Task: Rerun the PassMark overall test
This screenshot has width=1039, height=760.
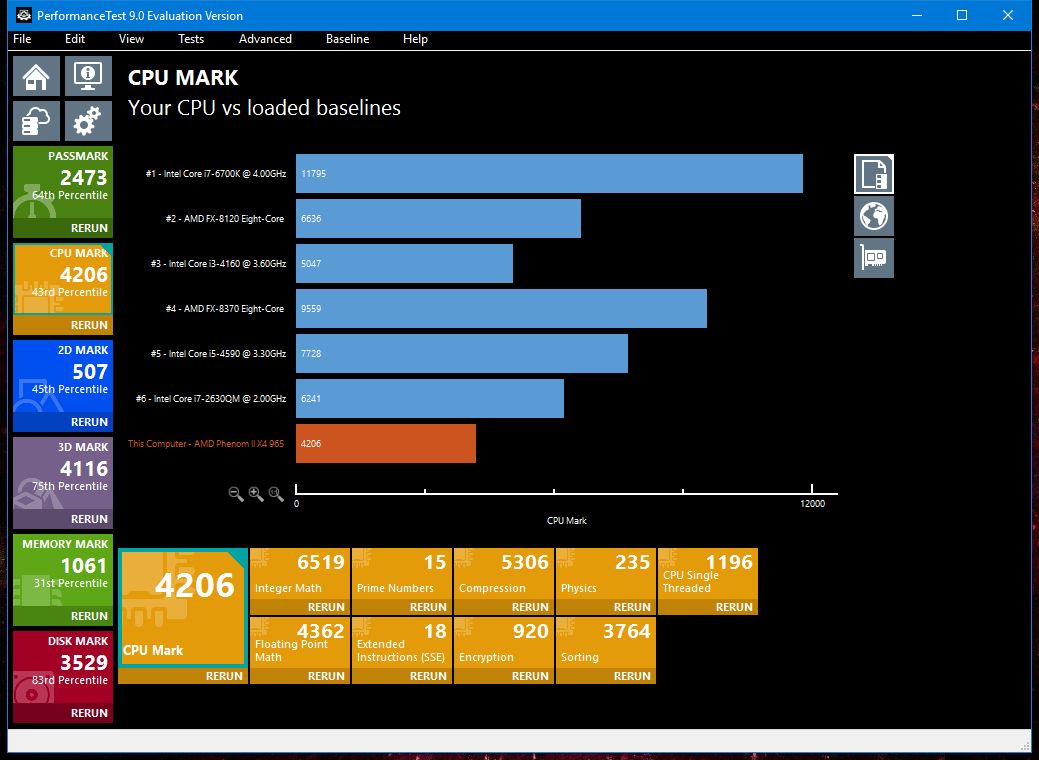Action: tap(63, 228)
